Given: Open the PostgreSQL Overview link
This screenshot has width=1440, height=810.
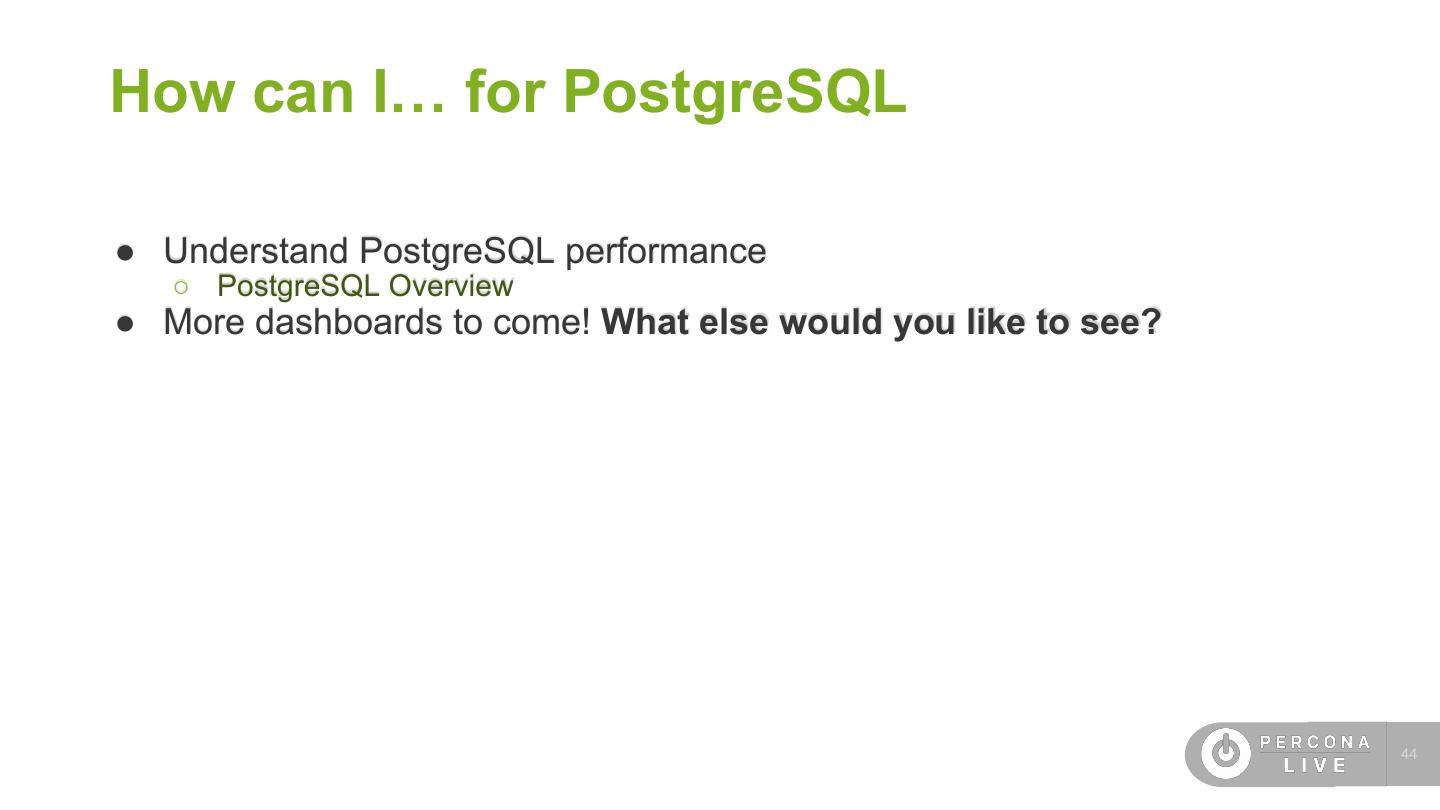Looking at the screenshot, I should pyautogui.click(x=365, y=286).
